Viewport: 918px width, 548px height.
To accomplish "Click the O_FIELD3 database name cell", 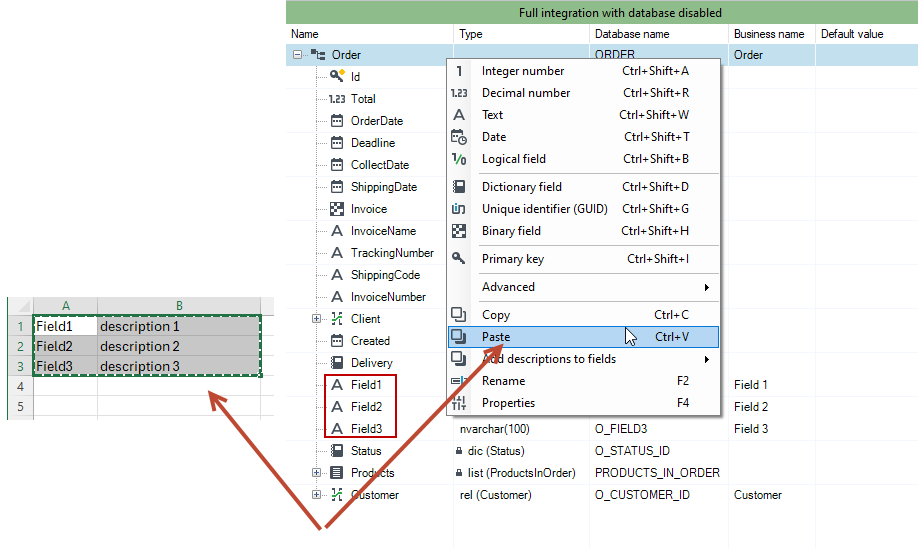I will click(659, 429).
